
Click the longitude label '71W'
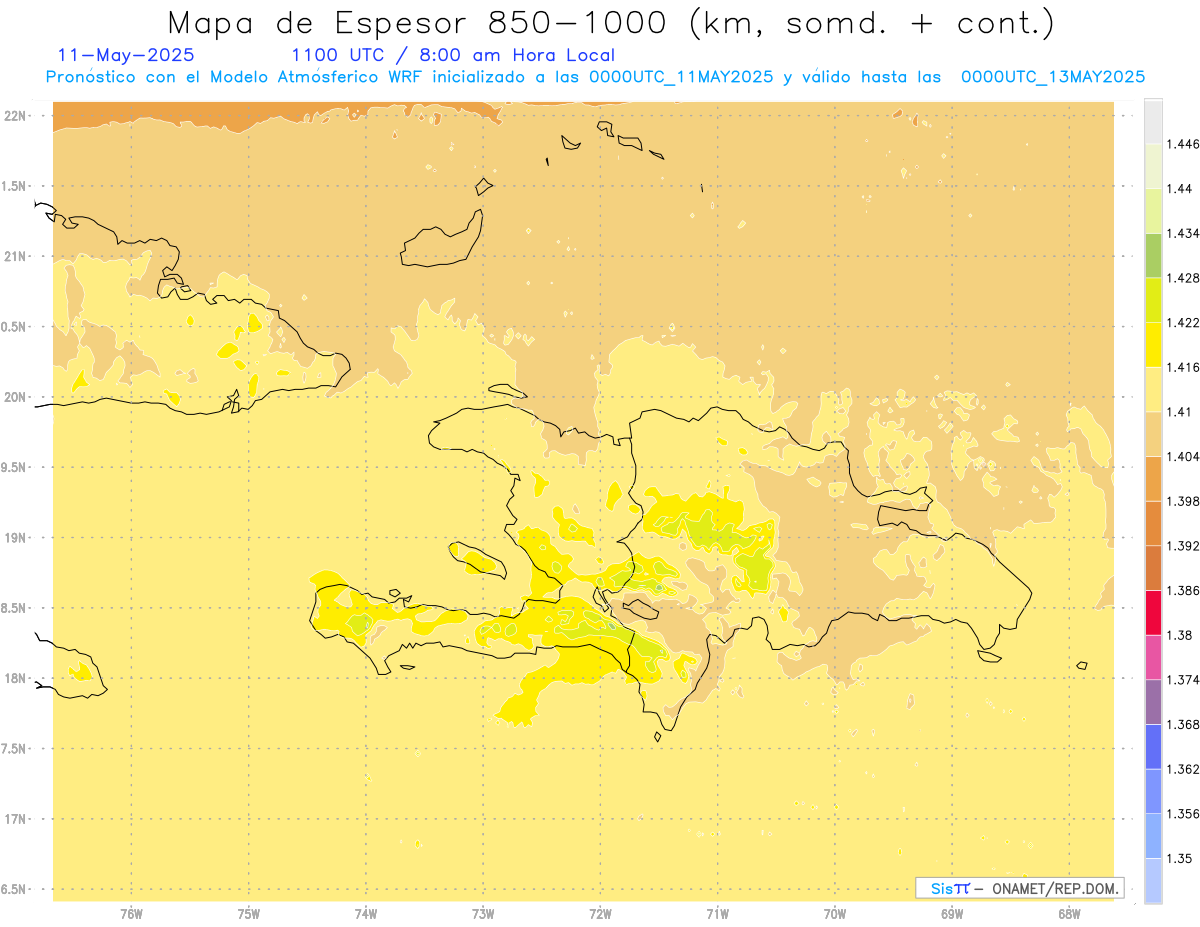pos(717,914)
